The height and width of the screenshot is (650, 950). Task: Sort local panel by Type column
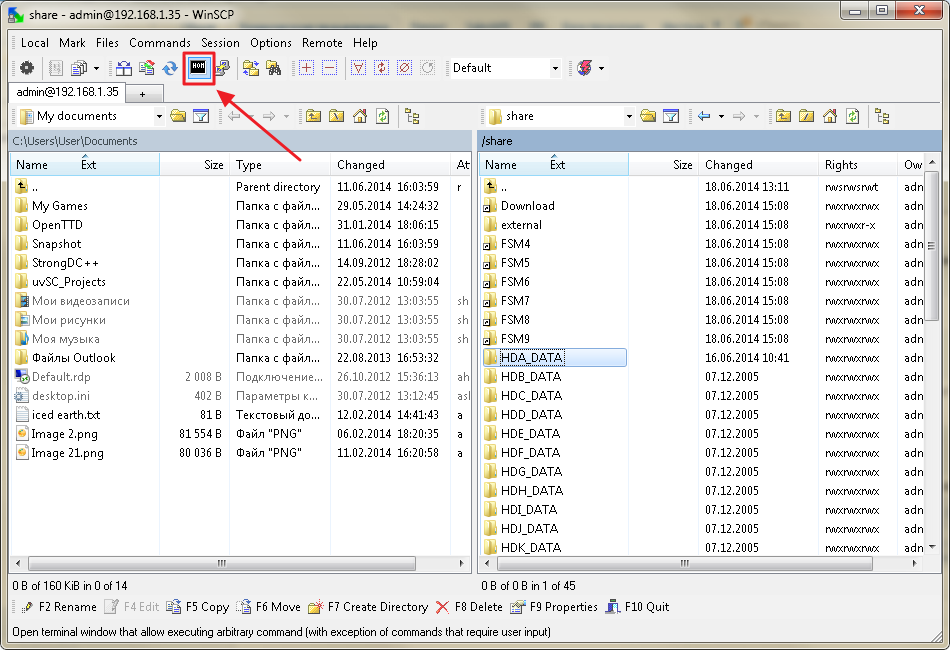click(x=280, y=165)
